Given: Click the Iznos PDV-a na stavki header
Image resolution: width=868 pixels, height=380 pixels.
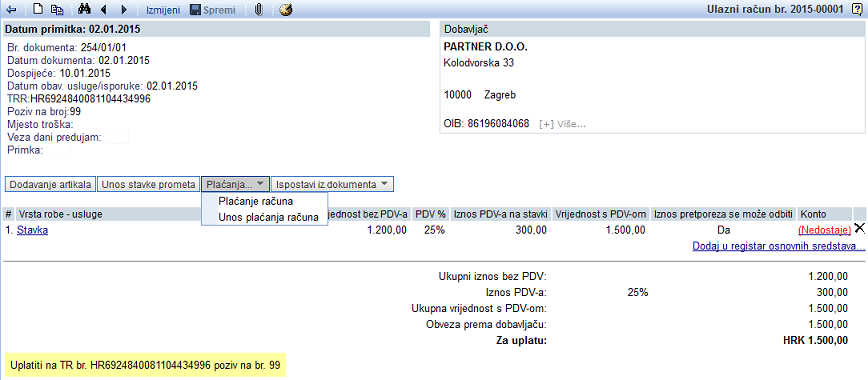Looking at the screenshot, I should point(500,214).
